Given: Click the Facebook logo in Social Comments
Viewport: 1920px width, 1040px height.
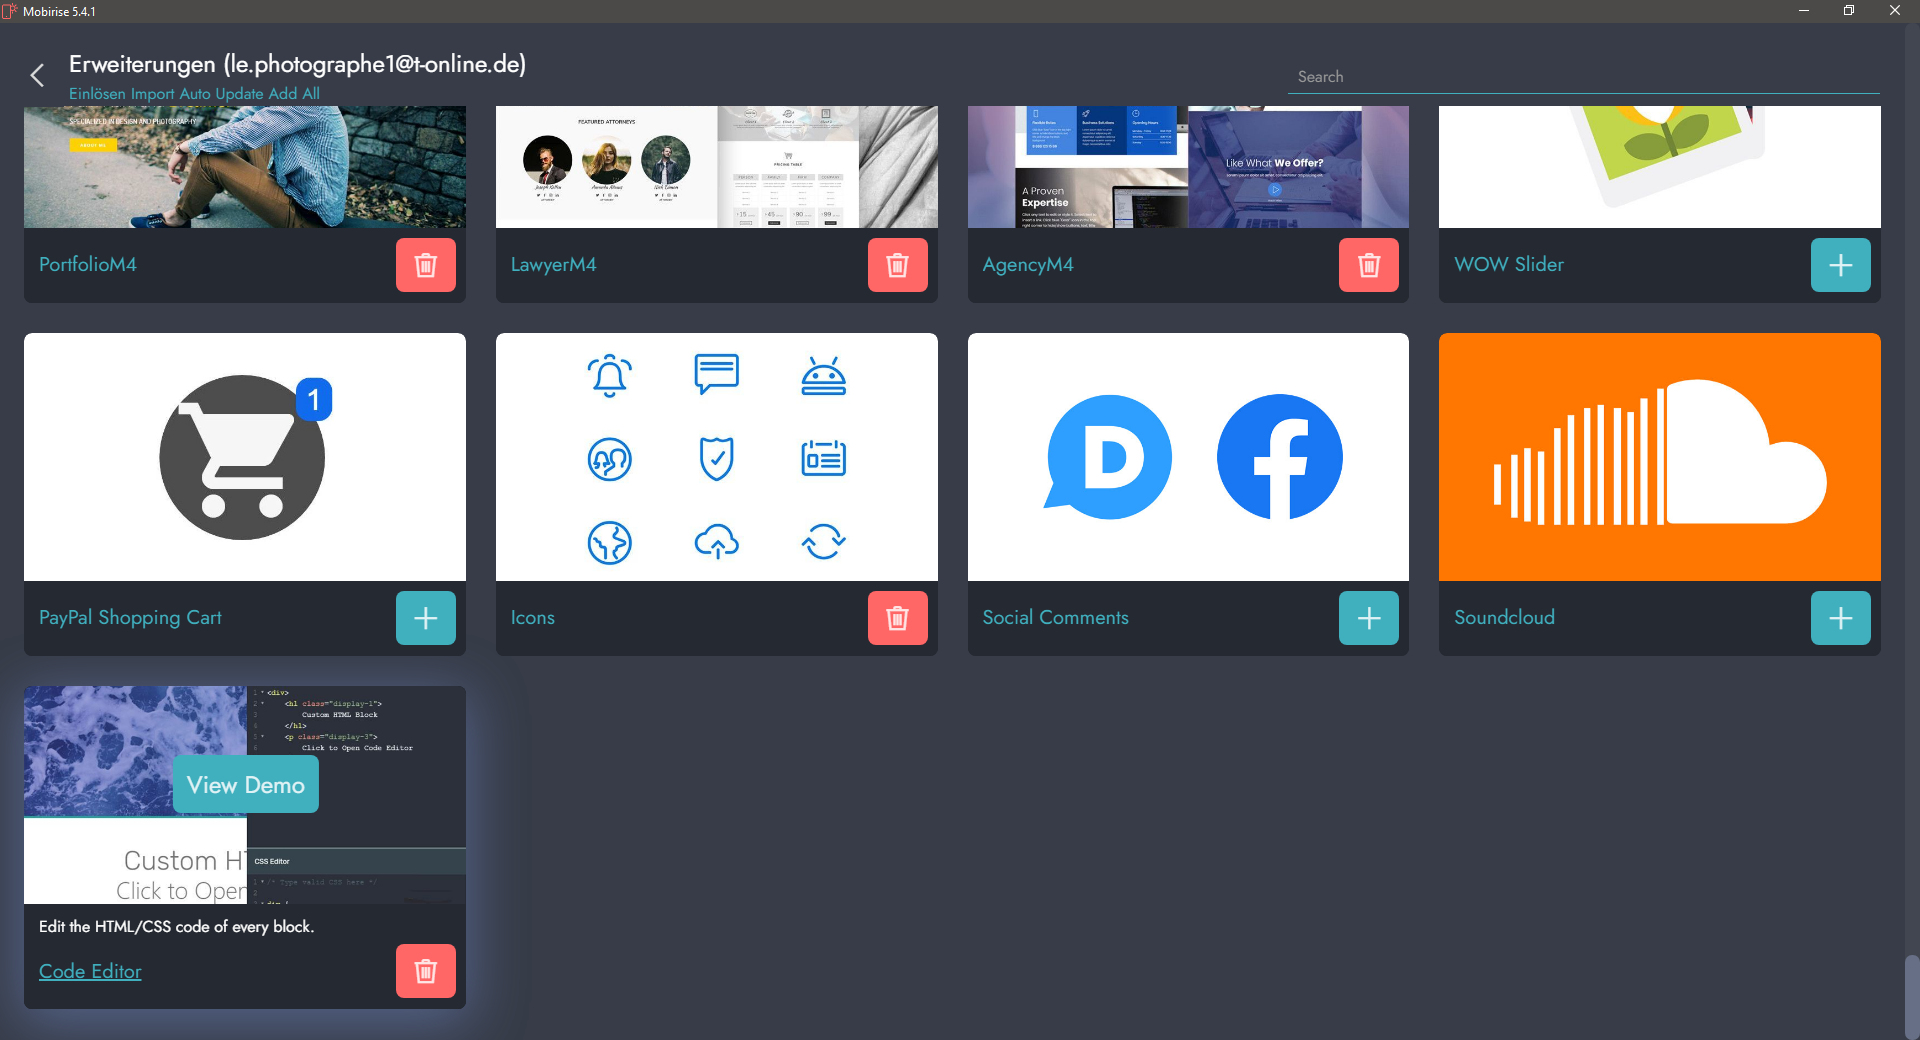Looking at the screenshot, I should [x=1280, y=457].
